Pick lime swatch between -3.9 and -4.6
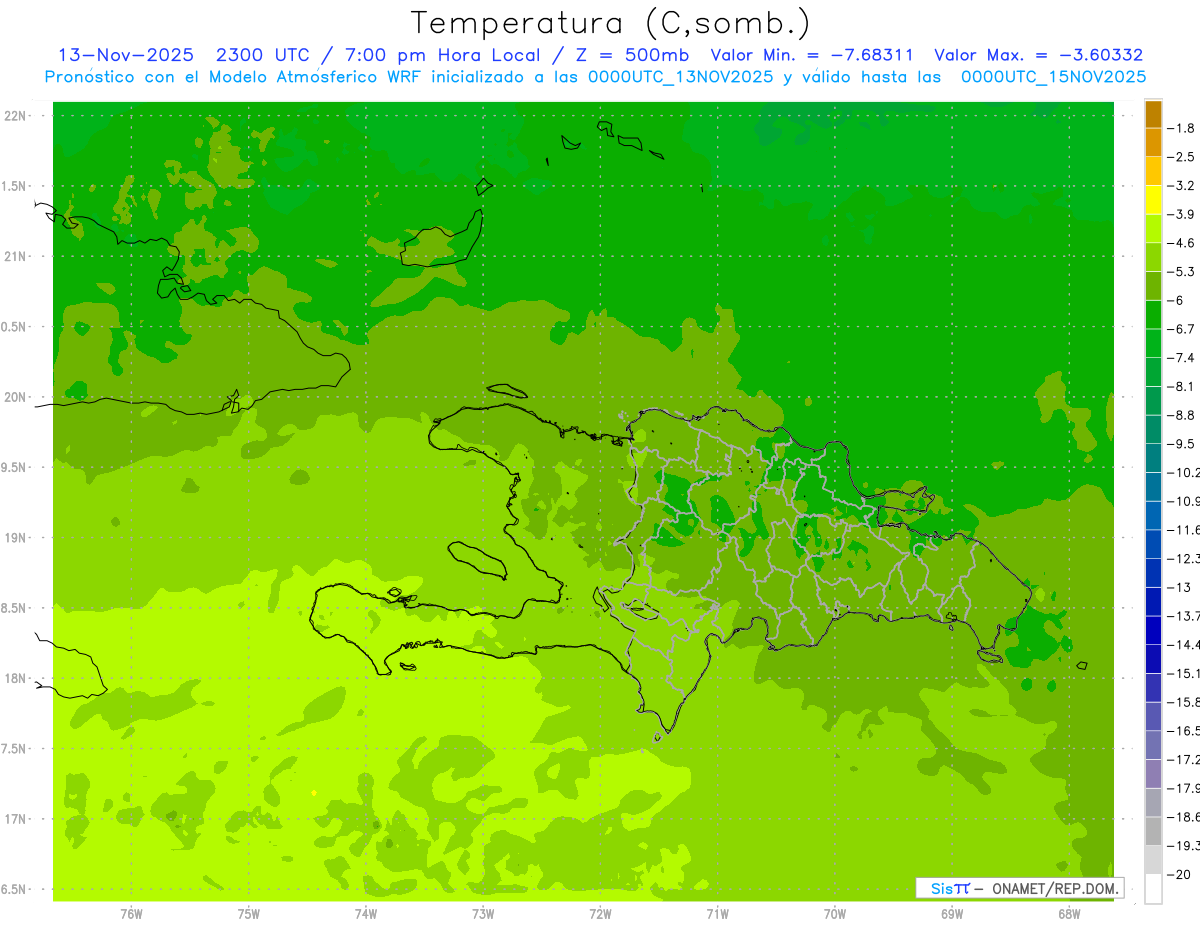Viewport: 1200px width, 927px height. pos(1153,229)
